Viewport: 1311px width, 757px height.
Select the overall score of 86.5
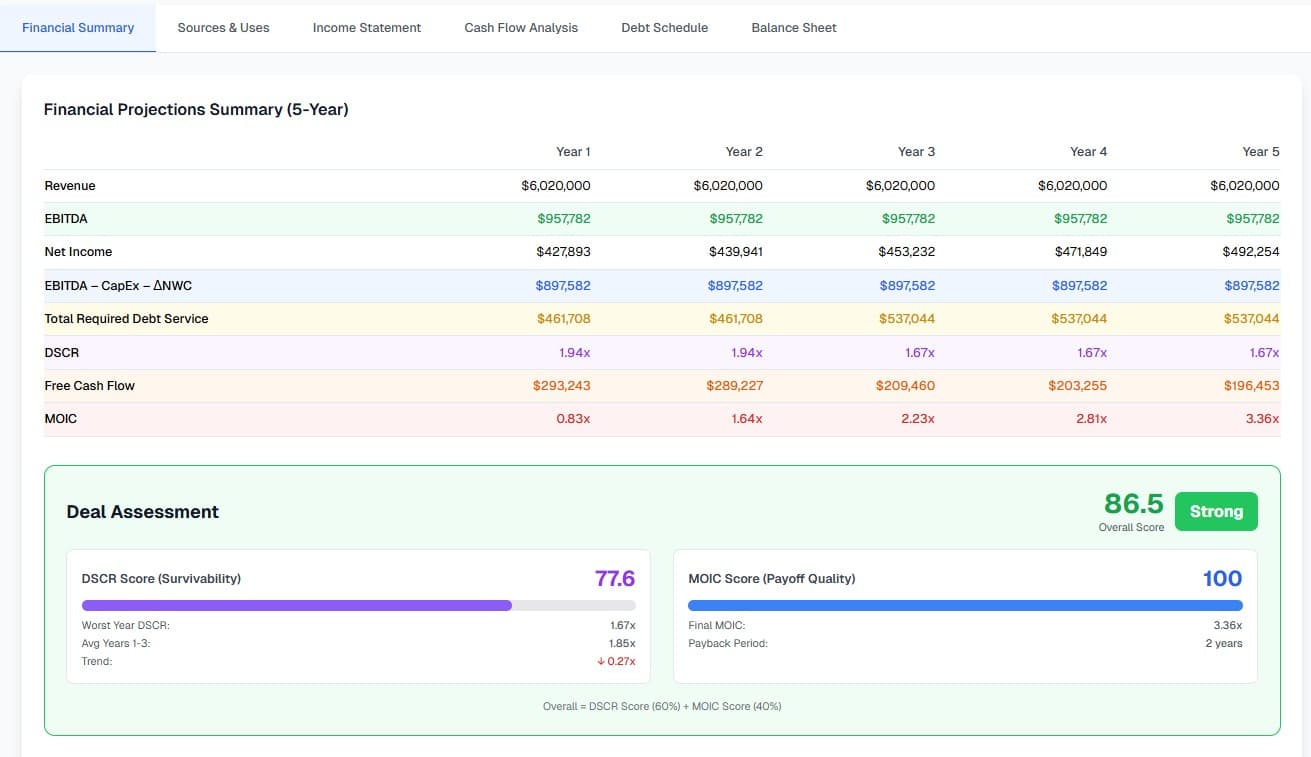pyautogui.click(x=1132, y=503)
